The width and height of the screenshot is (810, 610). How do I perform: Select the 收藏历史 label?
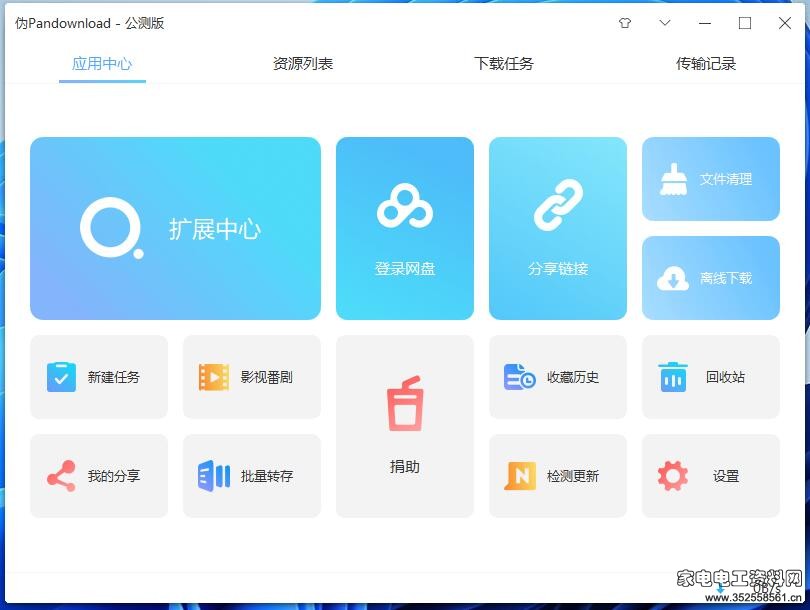pyautogui.click(x=573, y=377)
